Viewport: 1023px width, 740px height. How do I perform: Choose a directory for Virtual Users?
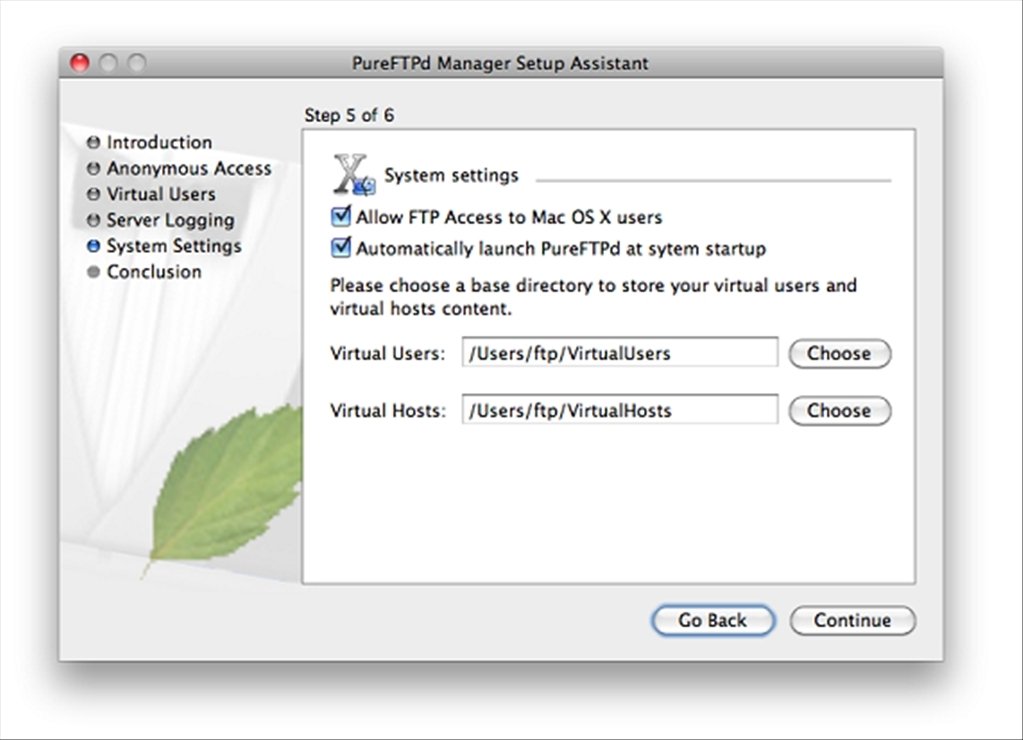pos(840,354)
